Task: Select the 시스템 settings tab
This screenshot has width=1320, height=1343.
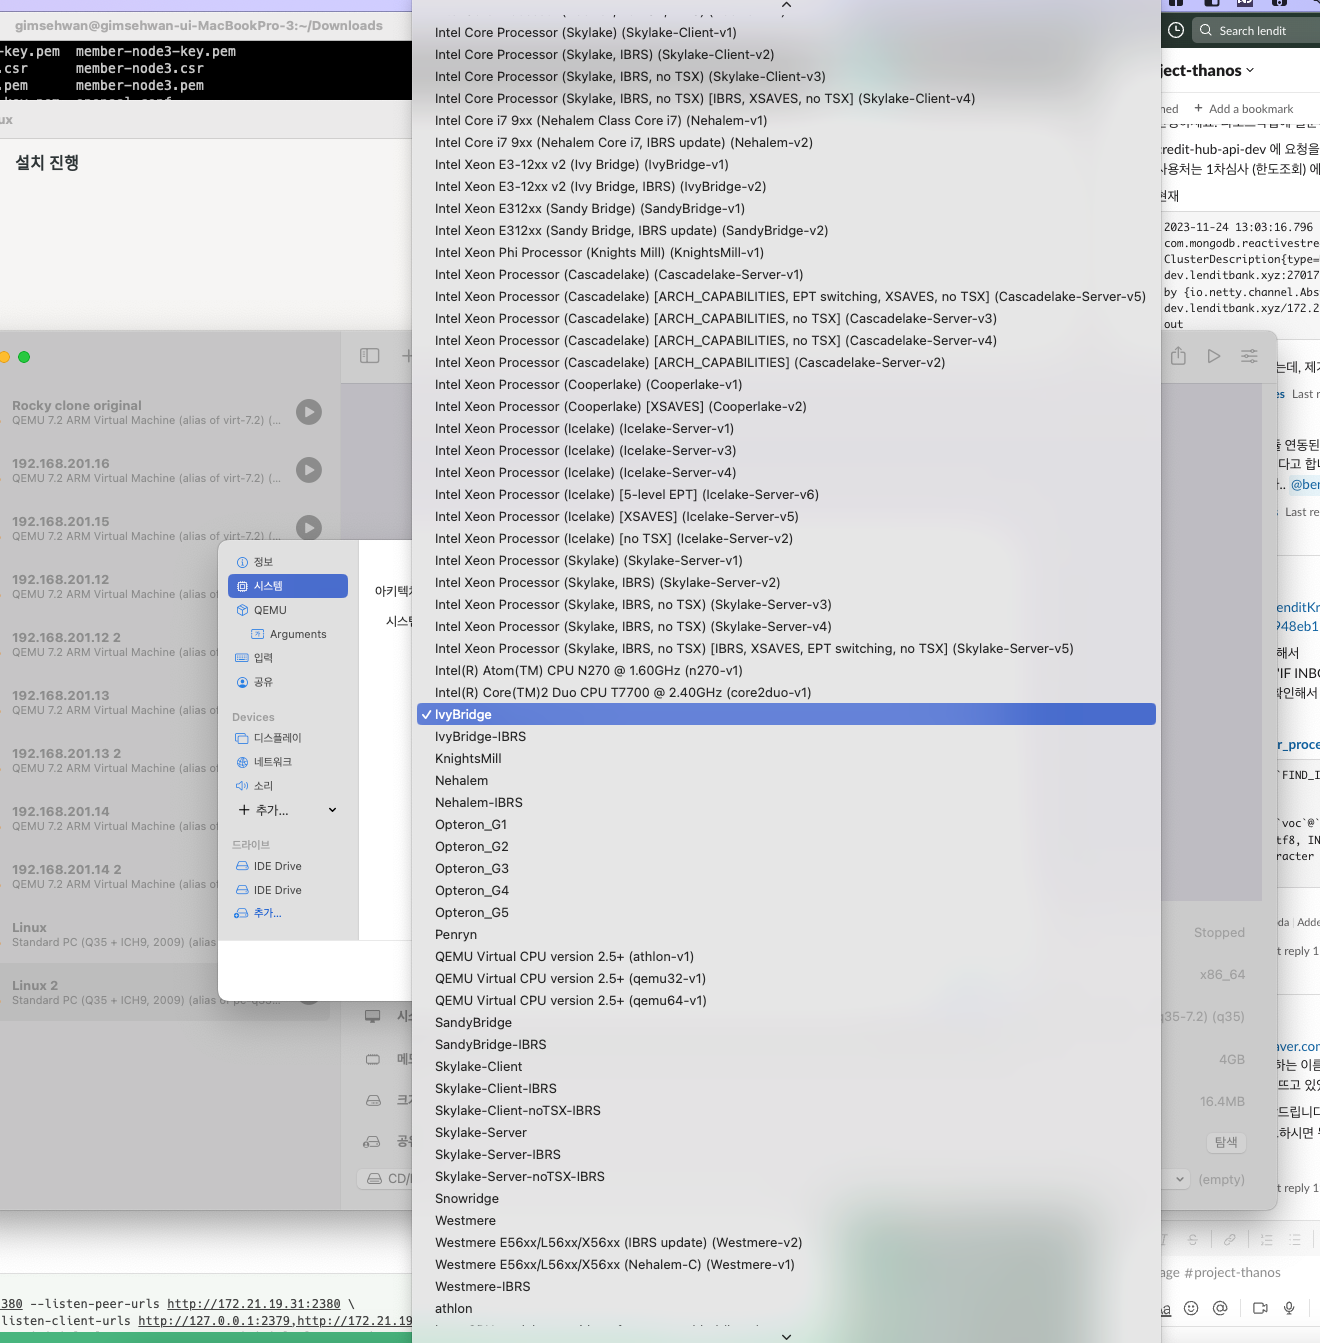Action: pos(288,586)
